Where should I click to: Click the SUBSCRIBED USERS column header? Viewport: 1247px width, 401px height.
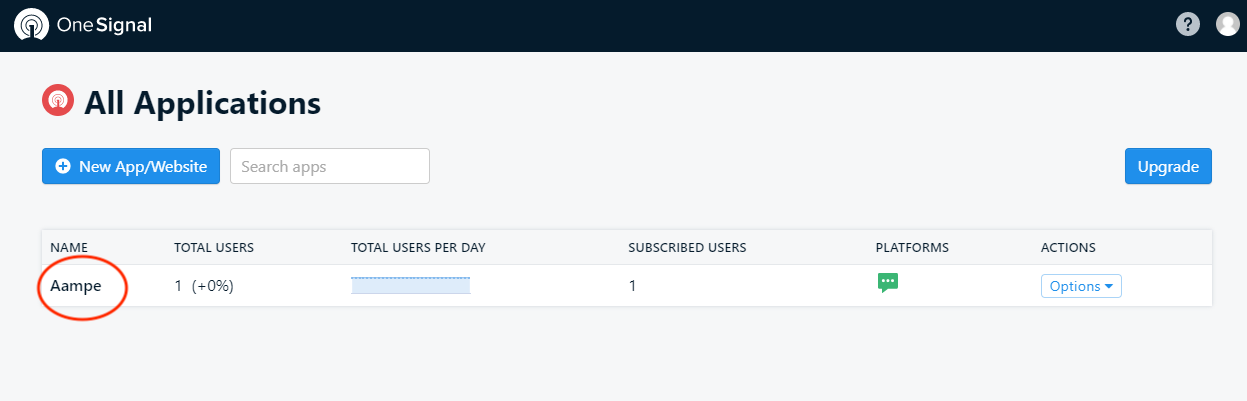pyautogui.click(x=687, y=247)
